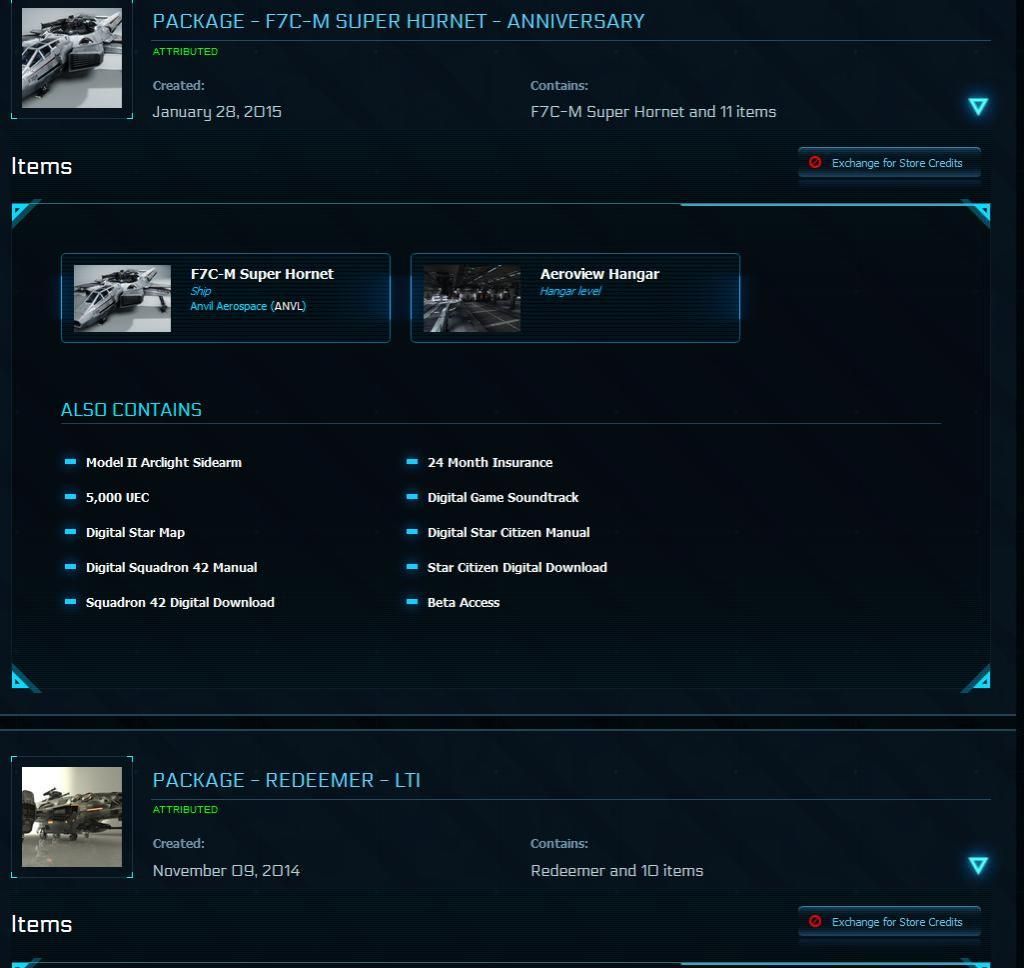The width and height of the screenshot is (1024, 968).
Task: Click the Anvil Aerospace manufacturer link
Action: pyautogui.click(x=228, y=306)
